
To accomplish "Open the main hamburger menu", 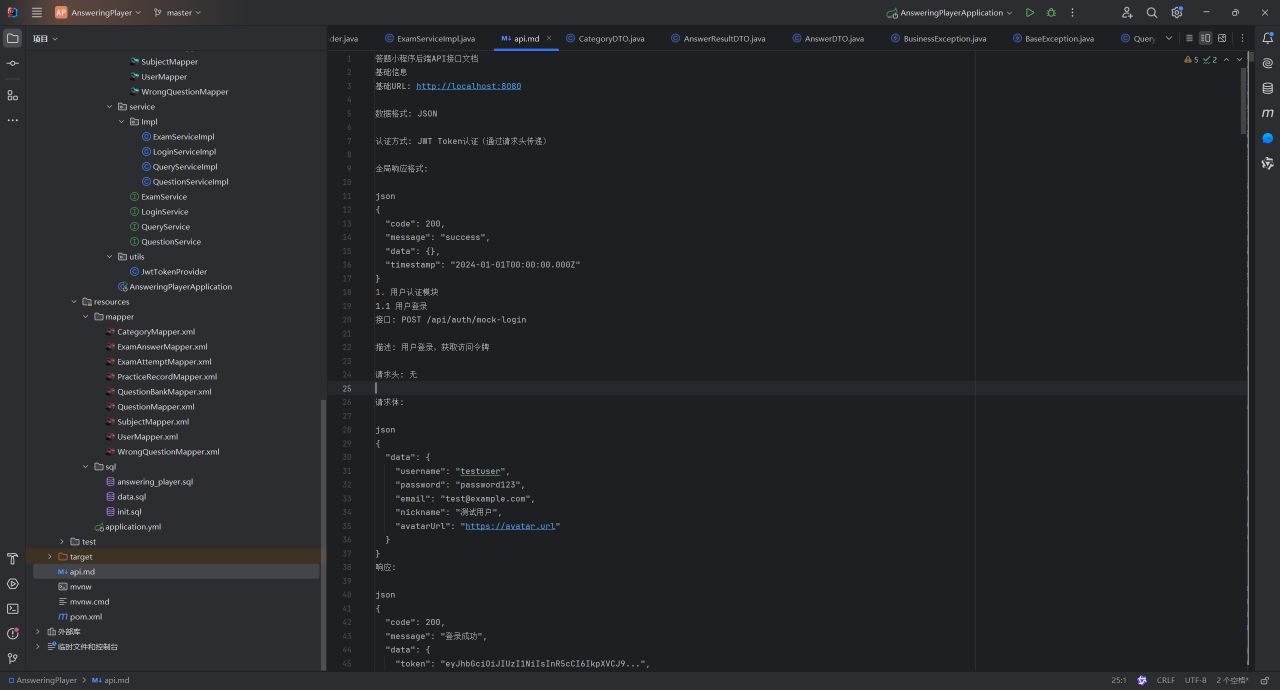I will [37, 13].
